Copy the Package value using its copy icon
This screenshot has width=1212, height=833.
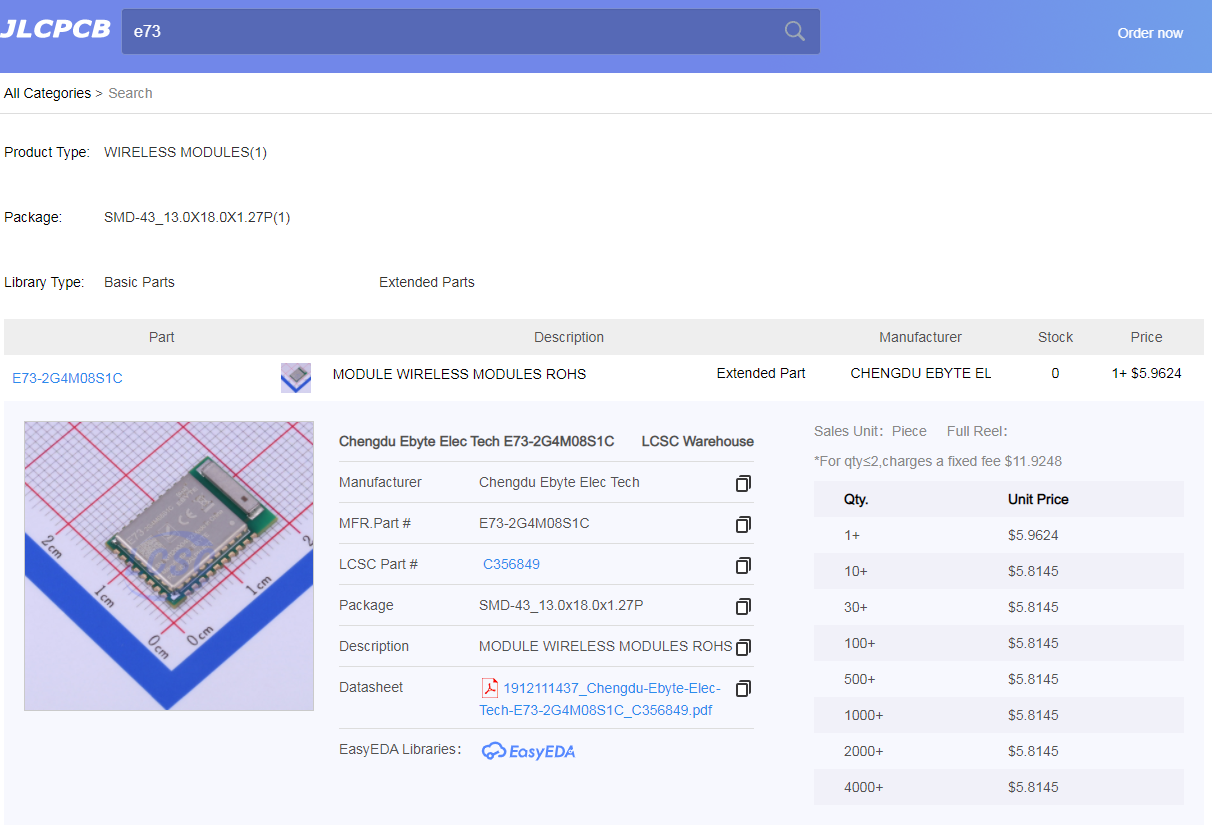click(742, 606)
